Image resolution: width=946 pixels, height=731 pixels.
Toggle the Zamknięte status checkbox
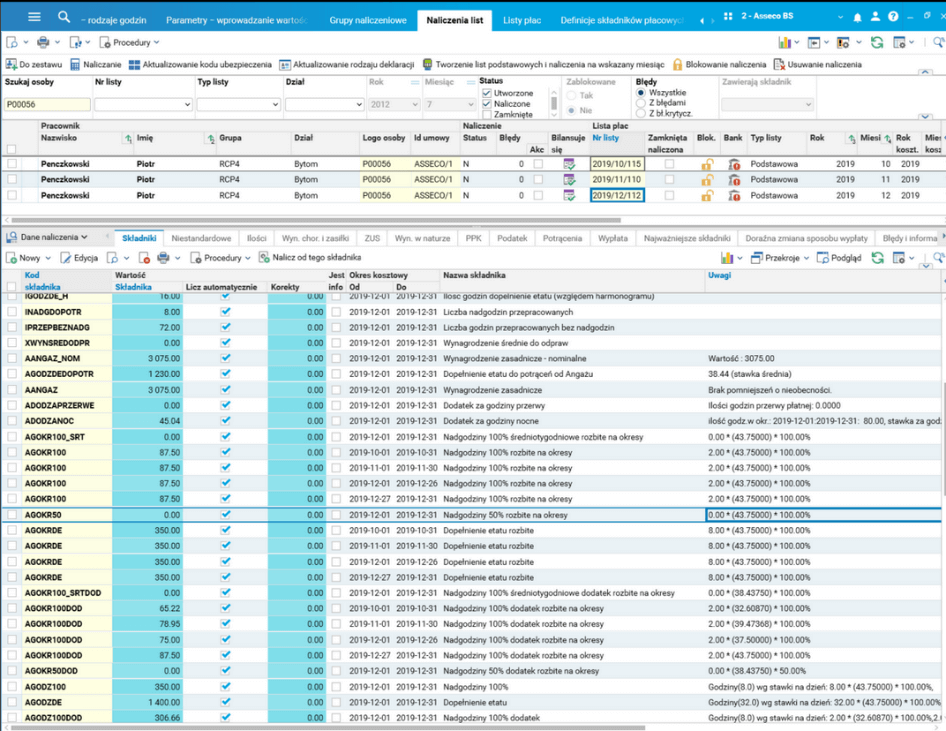(487, 114)
